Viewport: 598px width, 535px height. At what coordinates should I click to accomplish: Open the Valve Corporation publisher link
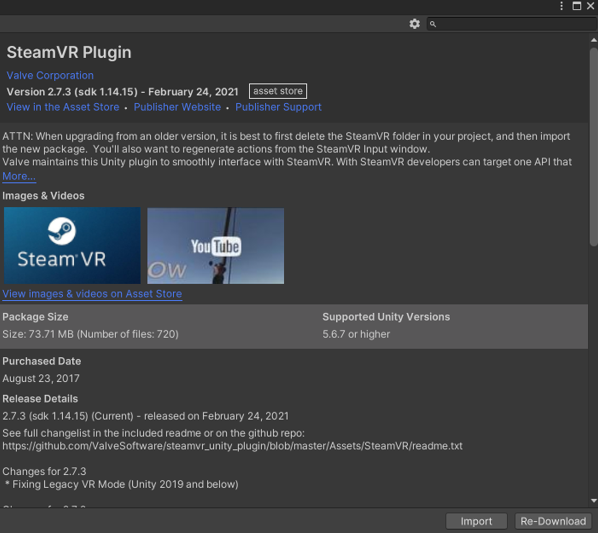pos(50,76)
